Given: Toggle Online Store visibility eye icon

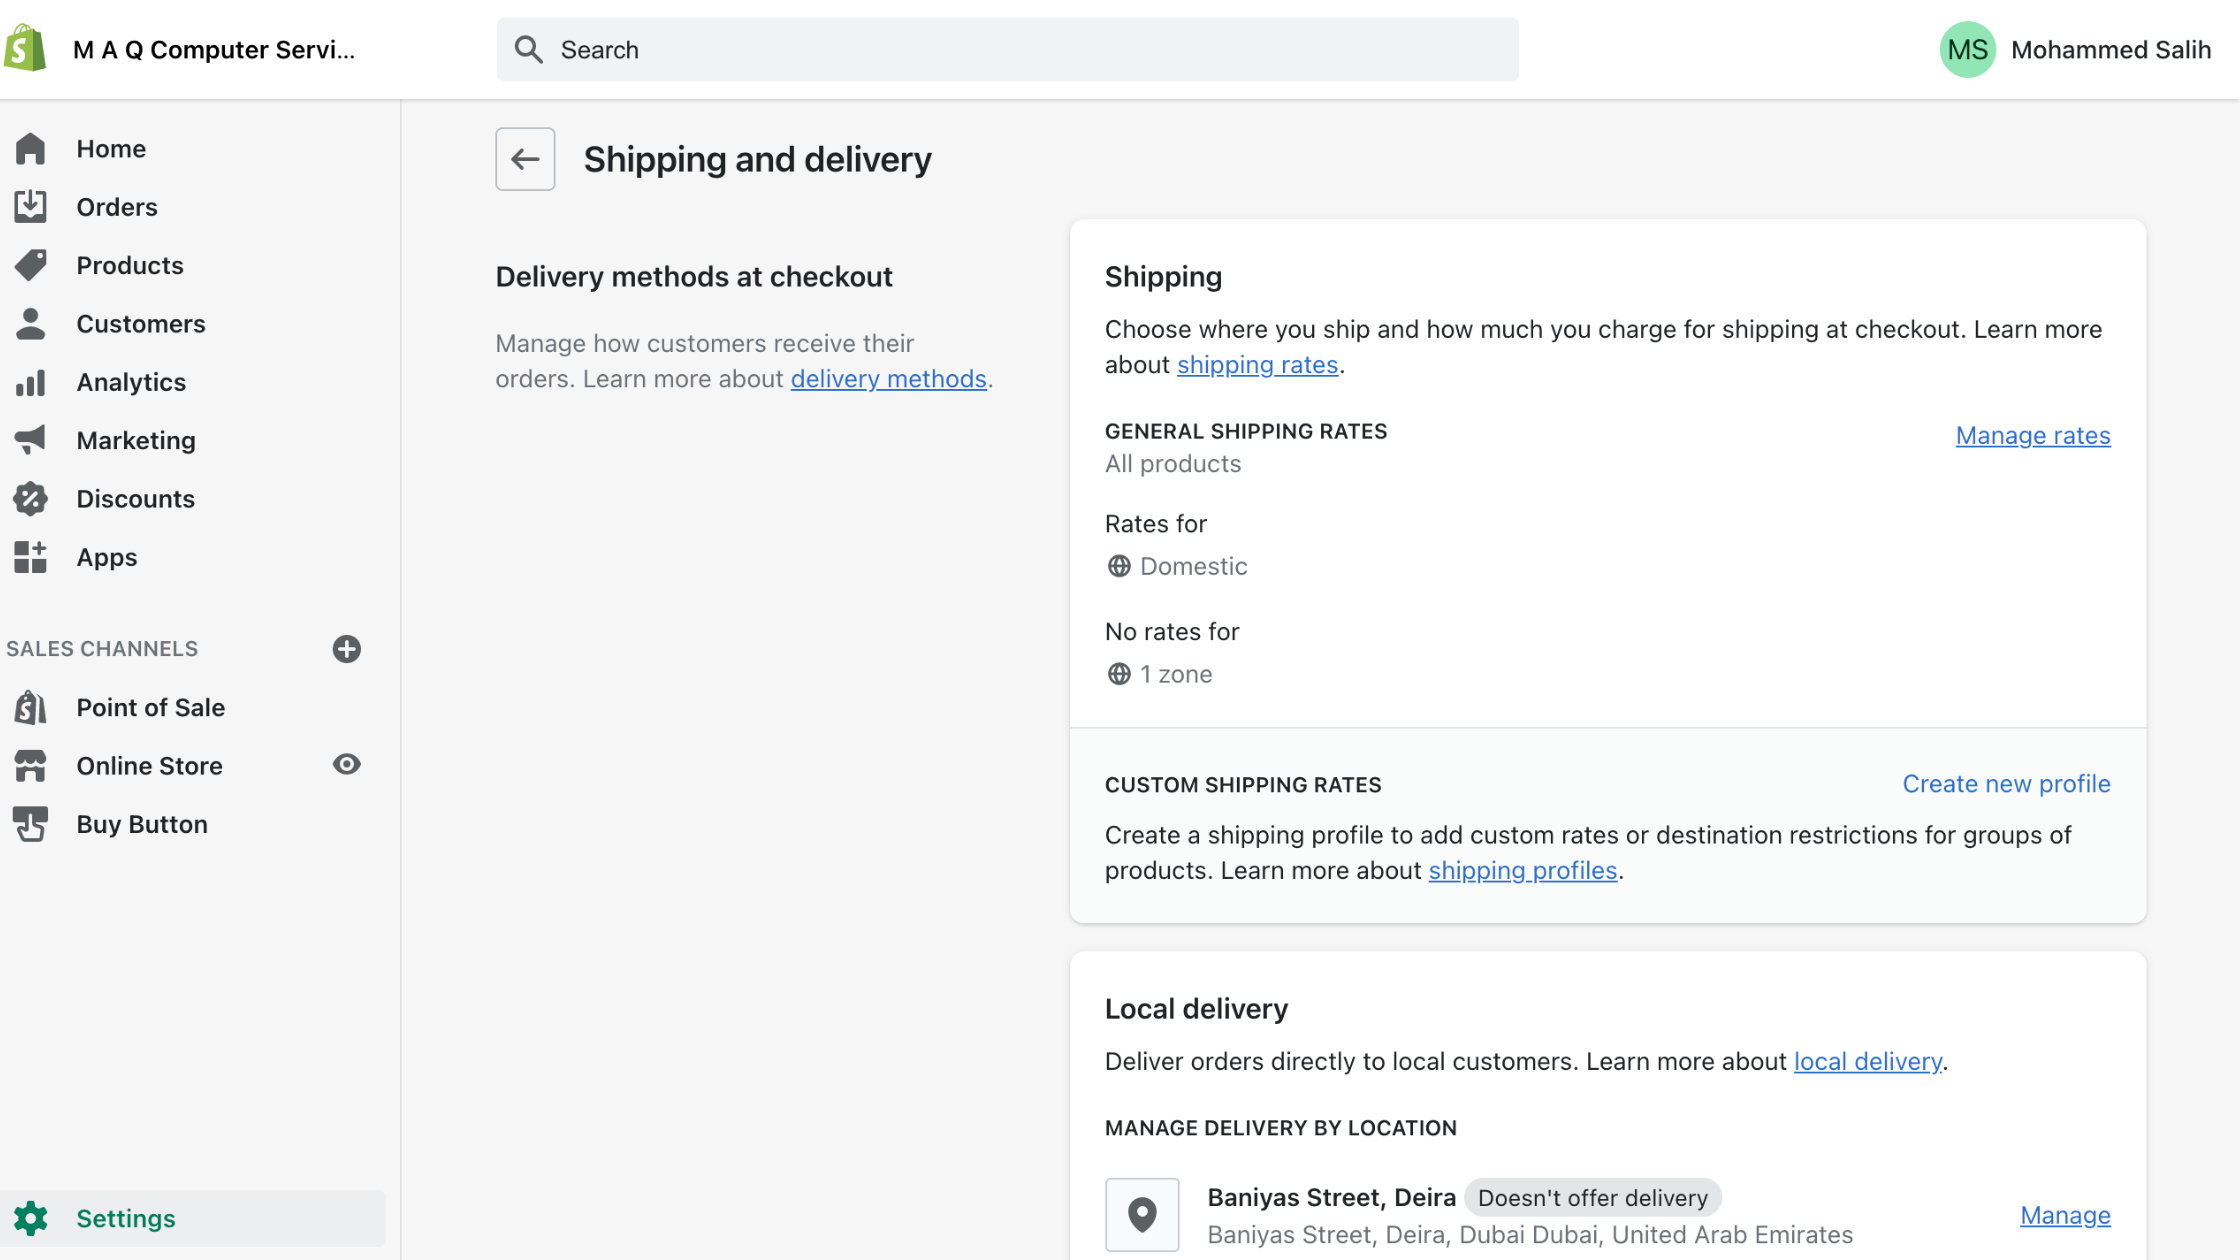Looking at the screenshot, I should 346,764.
